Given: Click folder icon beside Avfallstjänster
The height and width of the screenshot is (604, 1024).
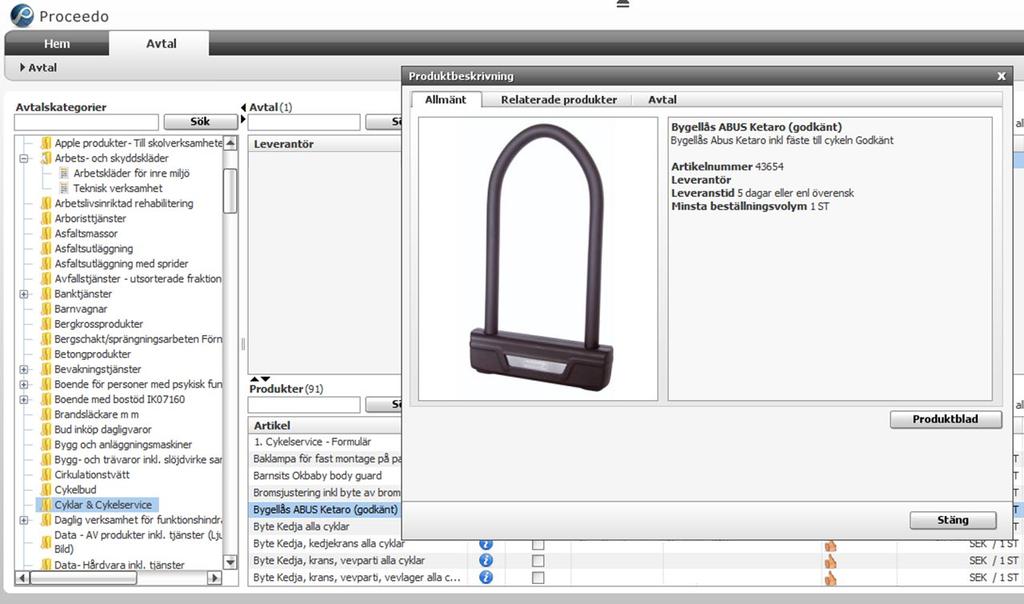Looking at the screenshot, I should 46,279.
